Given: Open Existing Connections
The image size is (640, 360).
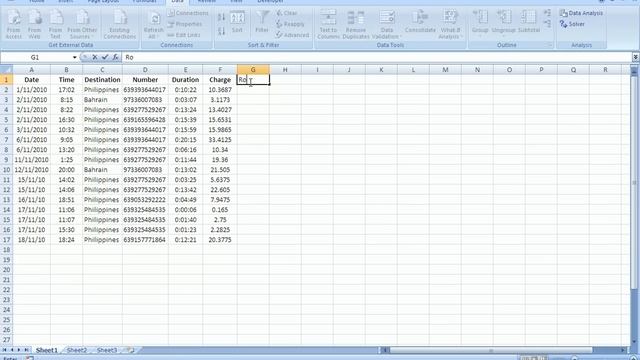Looking at the screenshot, I should click(x=120, y=24).
